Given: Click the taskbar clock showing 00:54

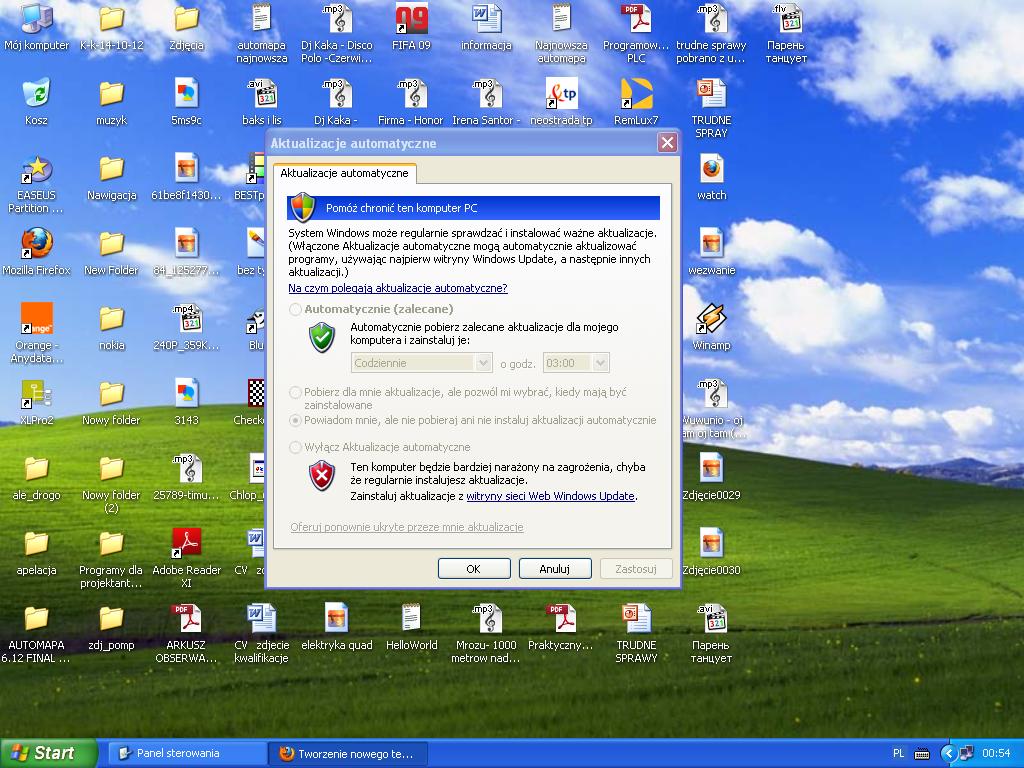Looking at the screenshot, I should click(x=997, y=754).
